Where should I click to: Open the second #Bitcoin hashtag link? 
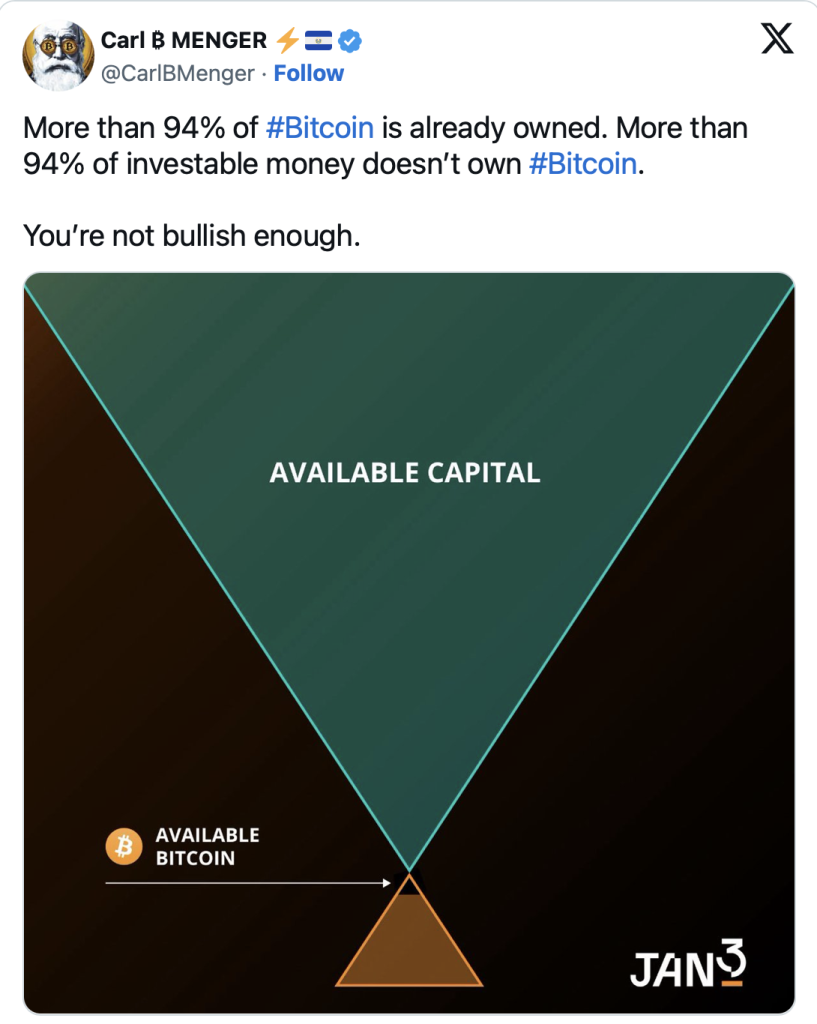[x=583, y=164]
